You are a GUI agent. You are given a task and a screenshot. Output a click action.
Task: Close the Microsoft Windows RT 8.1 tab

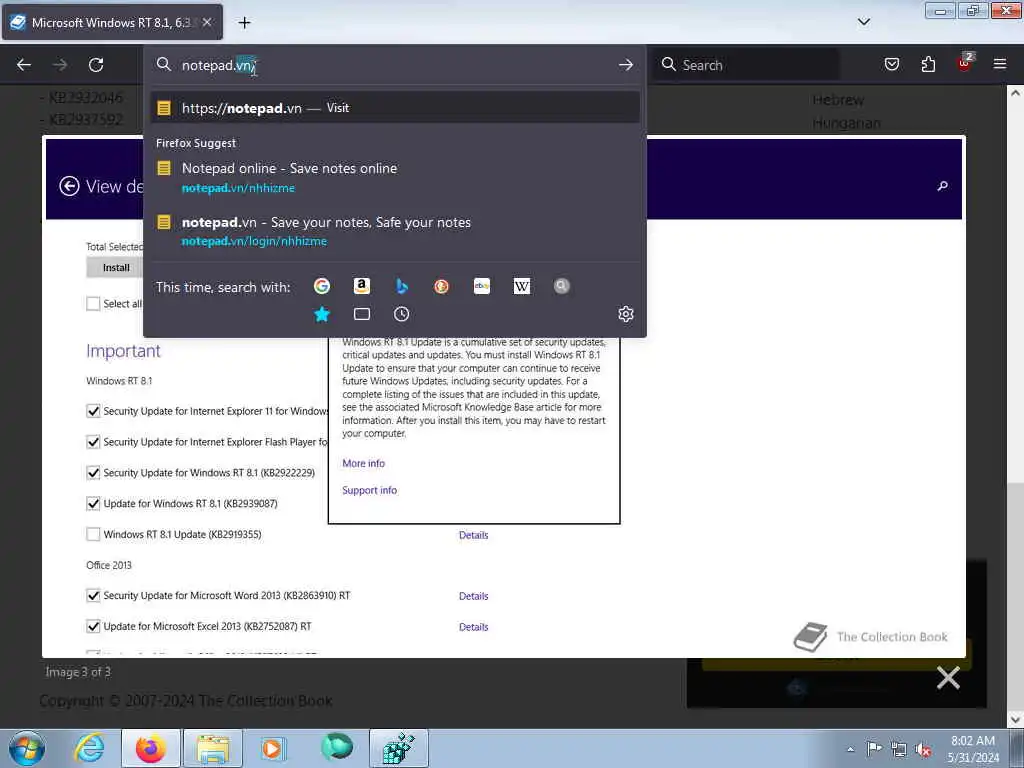point(206,22)
